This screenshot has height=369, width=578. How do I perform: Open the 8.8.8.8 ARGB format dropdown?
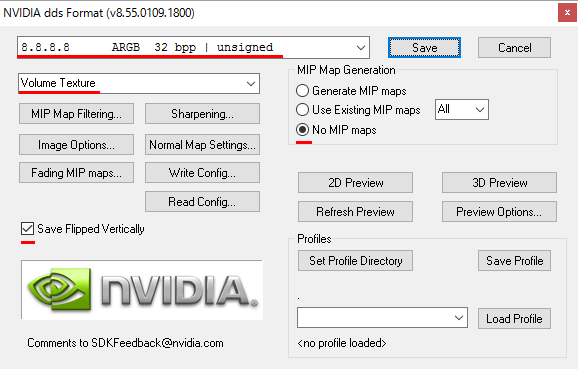coord(193,47)
